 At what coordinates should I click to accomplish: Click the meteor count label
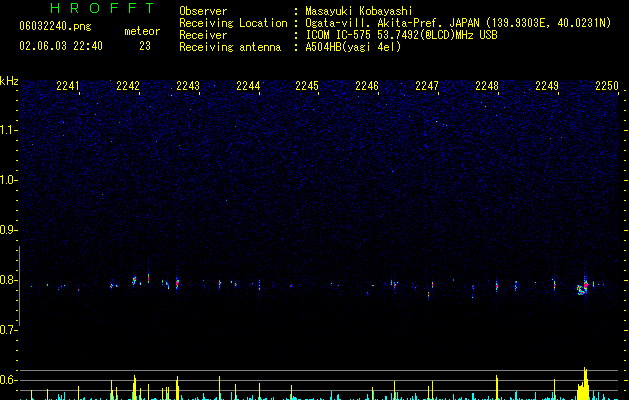pos(142,31)
